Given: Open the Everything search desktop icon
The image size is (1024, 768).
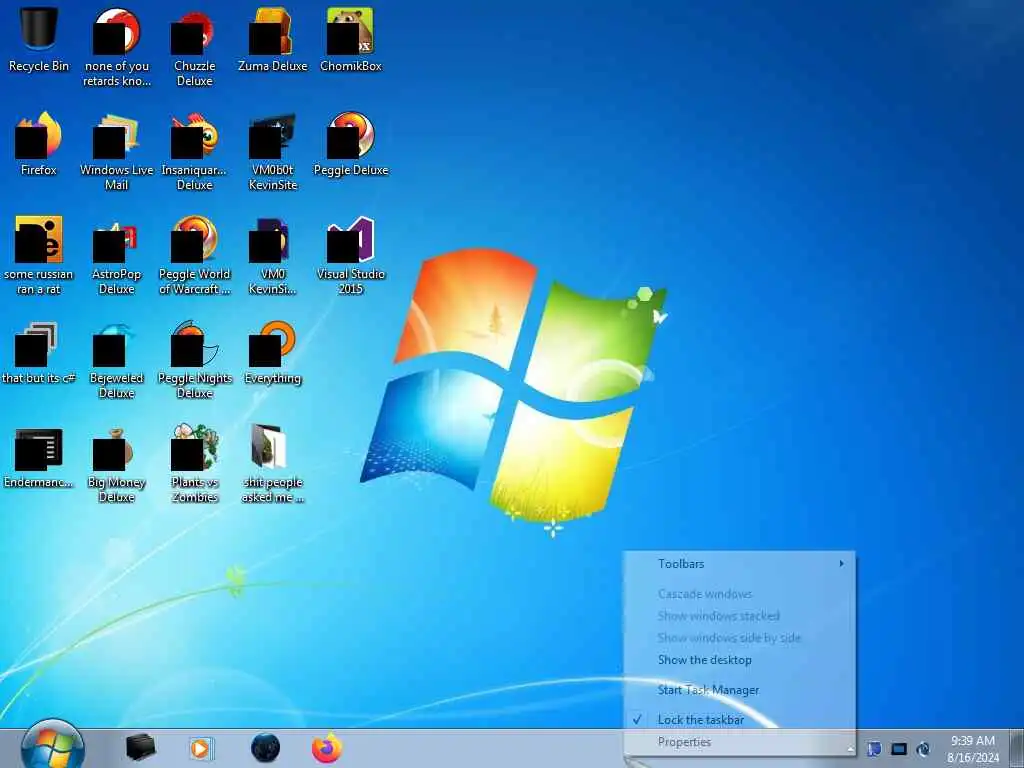Looking at the screenshot, I should [x=272, y=352].
